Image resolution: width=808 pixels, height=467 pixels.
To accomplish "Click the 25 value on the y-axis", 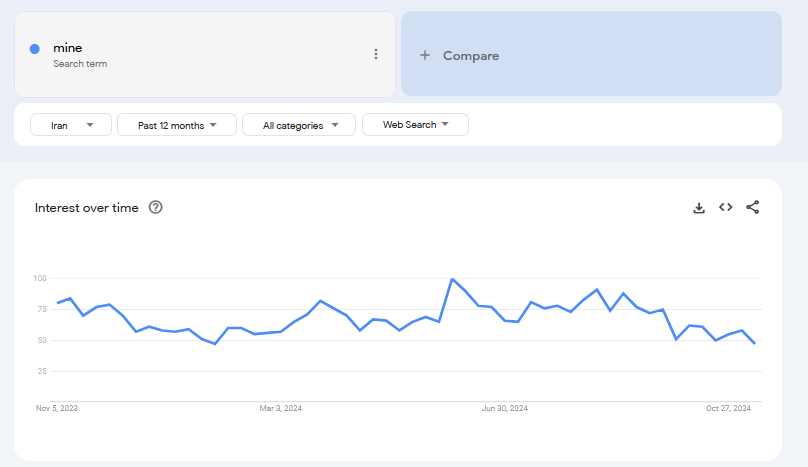I will pyautogui.click(x=42, y=371).
